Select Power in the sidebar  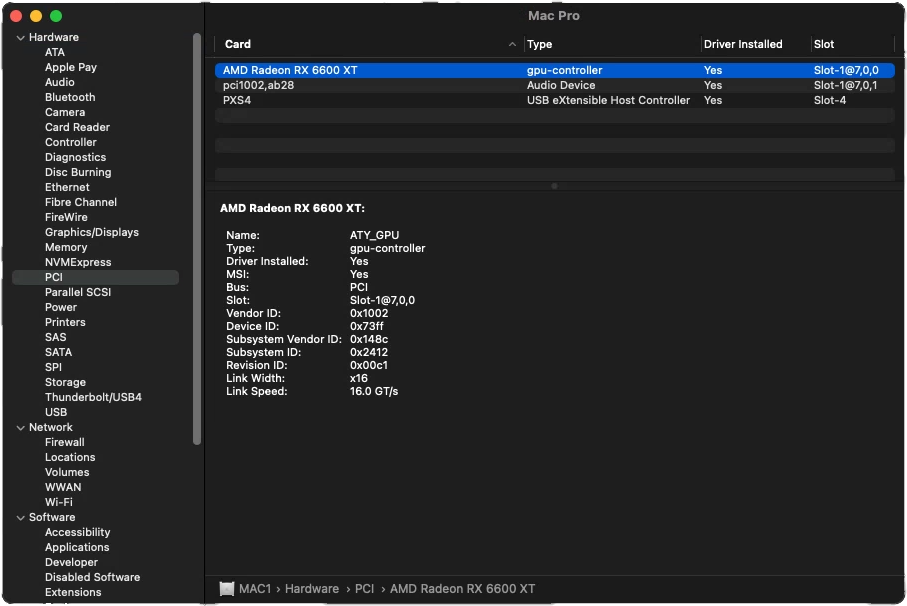[61, 308]
